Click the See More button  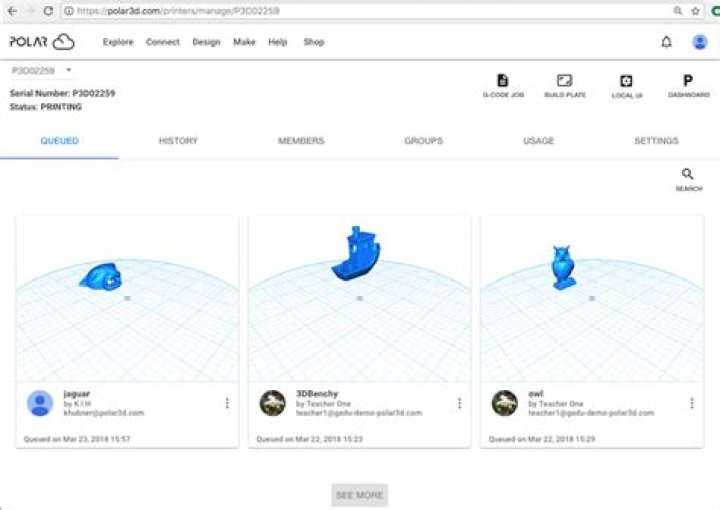click(x=359, y=495)
